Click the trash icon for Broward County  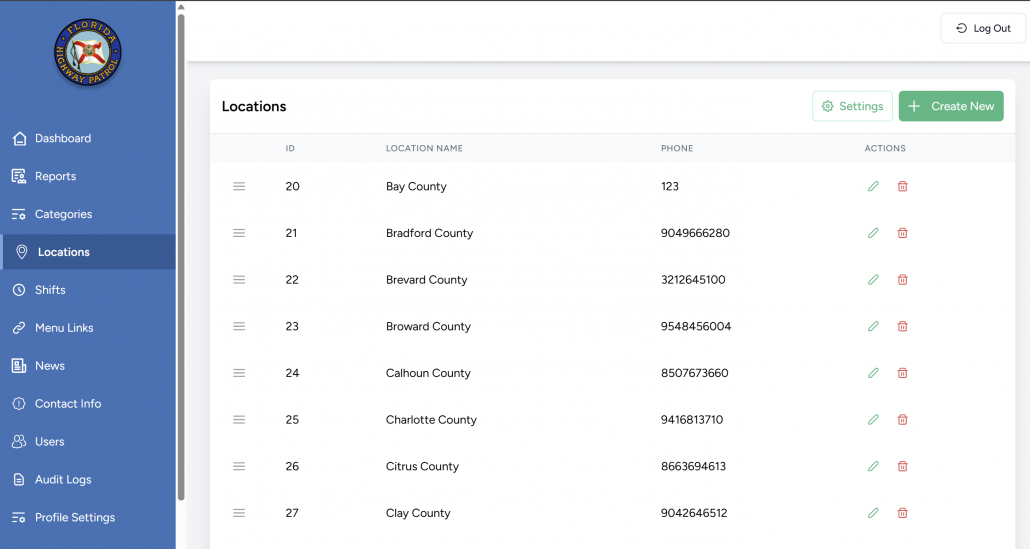click(902, 326)
